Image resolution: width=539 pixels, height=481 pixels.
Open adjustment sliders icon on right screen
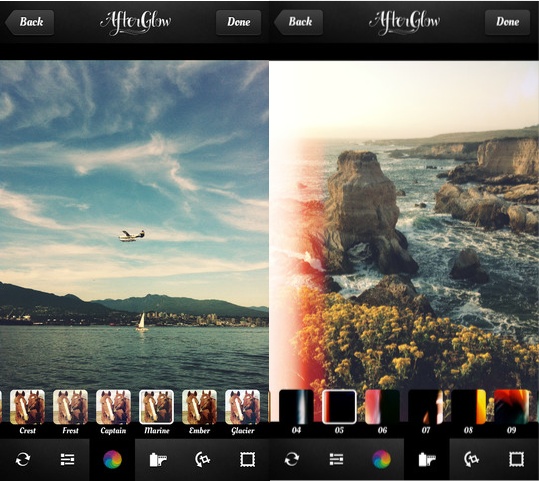[336, 459]
